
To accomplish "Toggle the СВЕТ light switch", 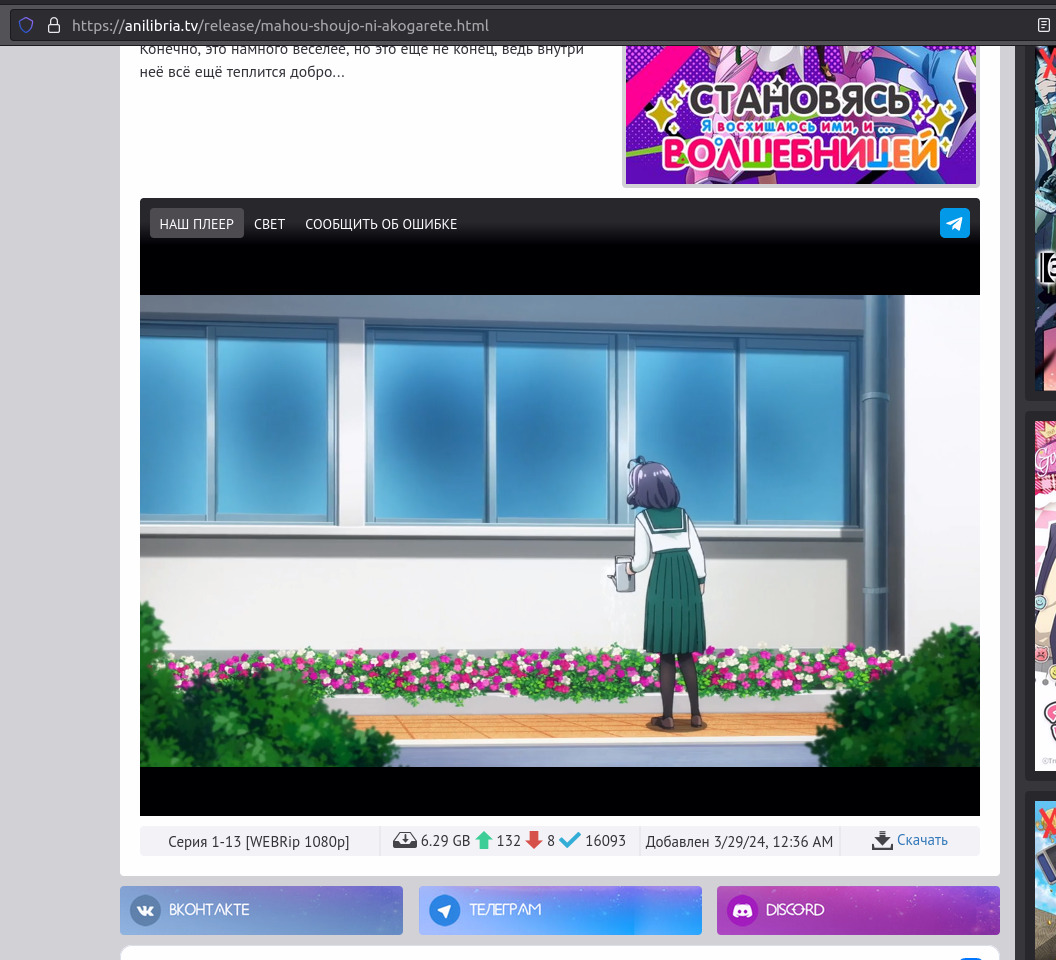I will coord(269,224).
